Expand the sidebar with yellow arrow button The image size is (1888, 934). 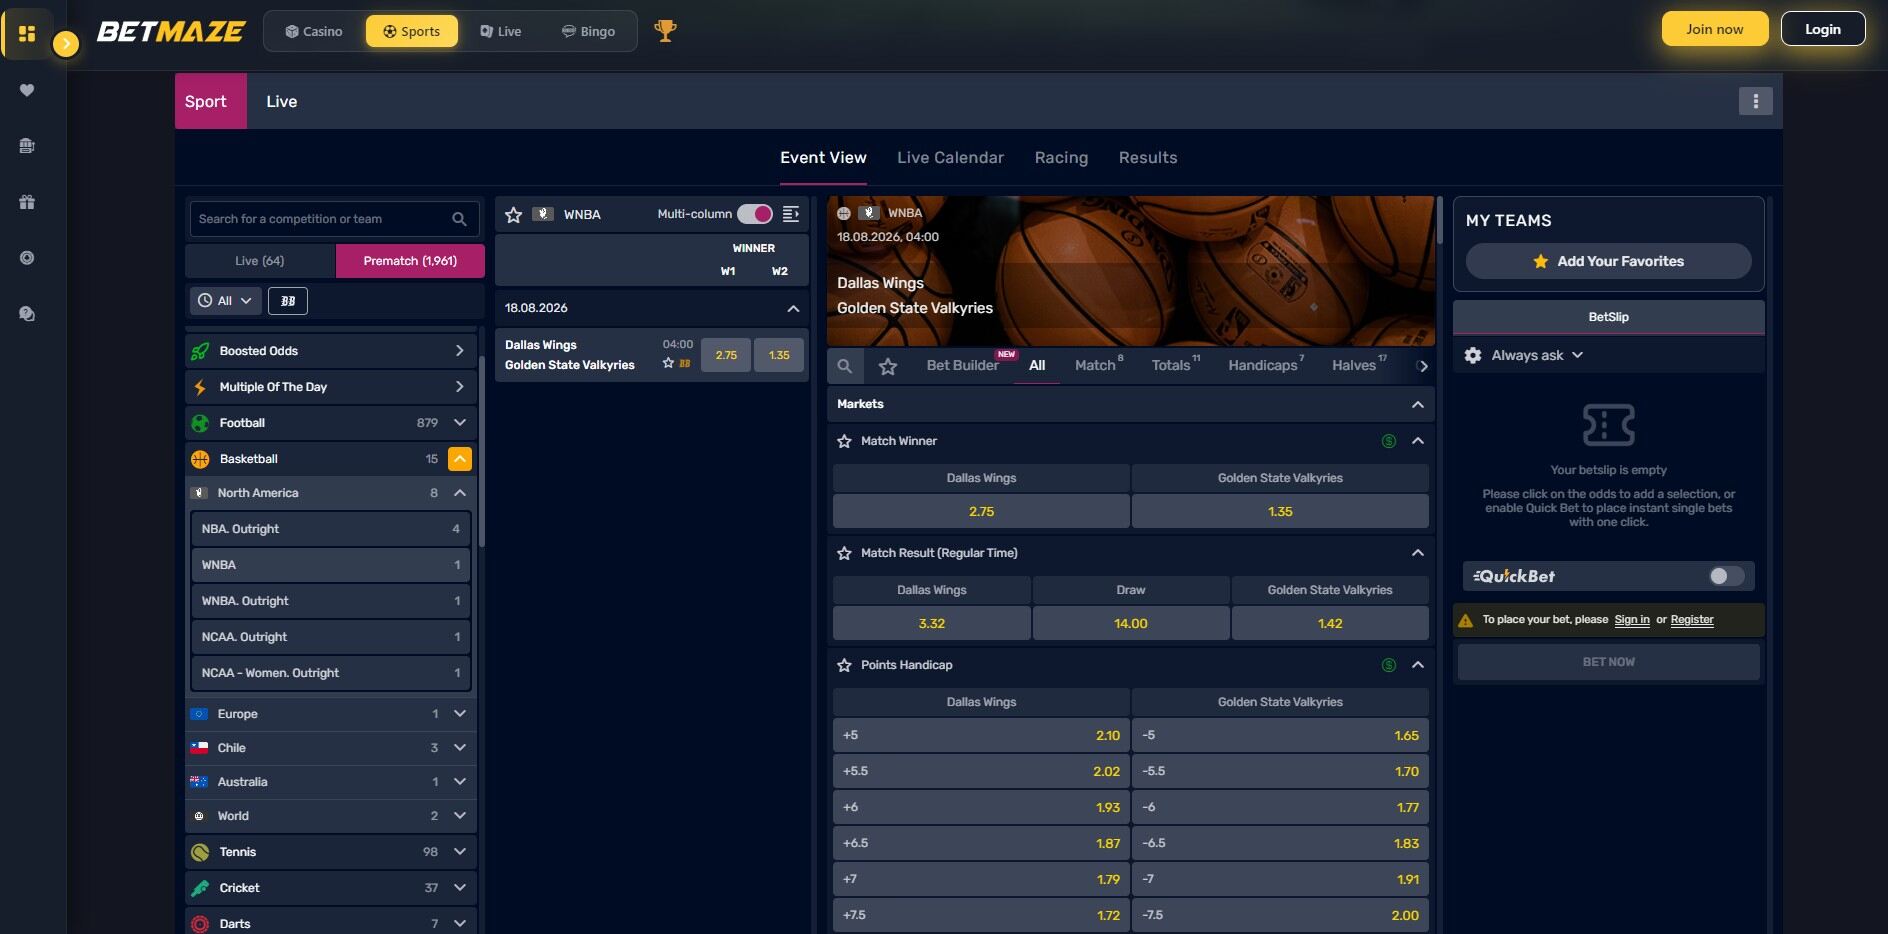[66, 43]
